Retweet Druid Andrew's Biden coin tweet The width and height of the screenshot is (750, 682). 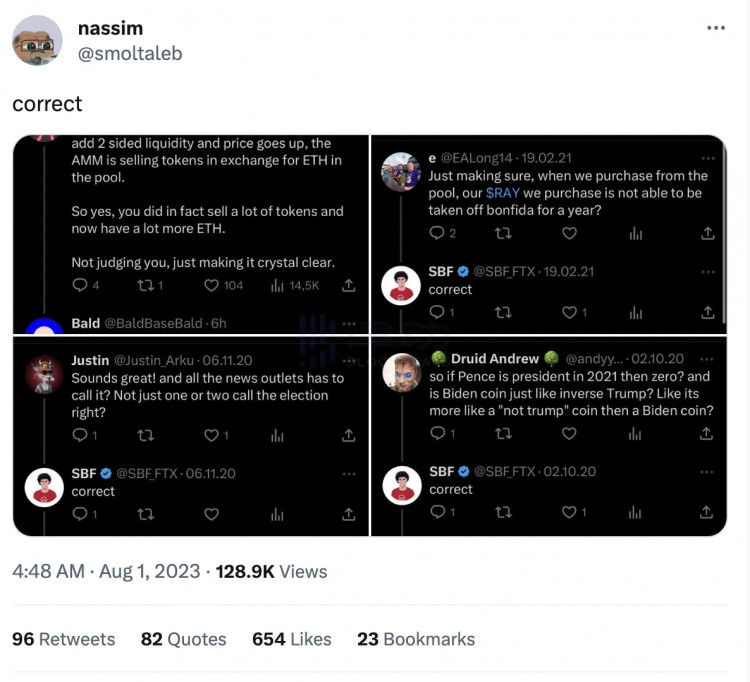(503, 433)
